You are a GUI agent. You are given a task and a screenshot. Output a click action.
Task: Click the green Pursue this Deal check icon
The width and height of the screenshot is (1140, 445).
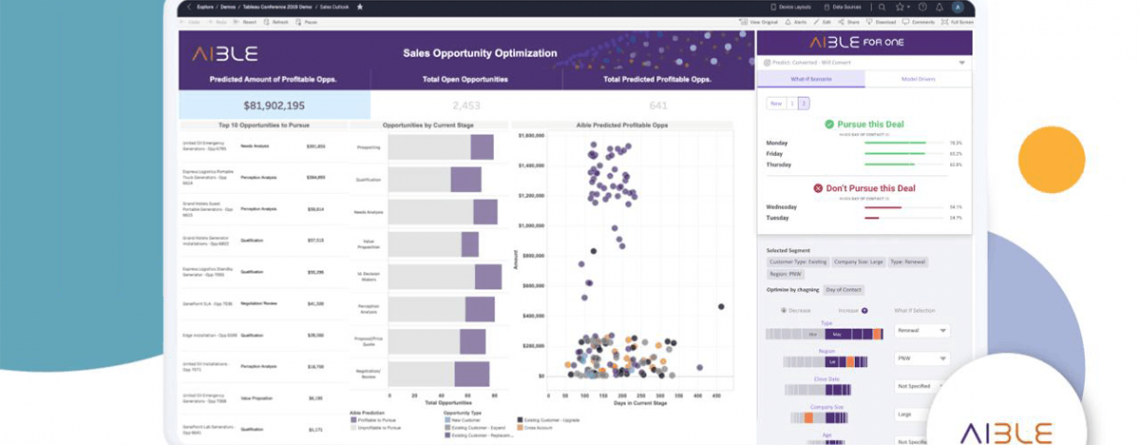pyautogui.click(x=829, y=124)
